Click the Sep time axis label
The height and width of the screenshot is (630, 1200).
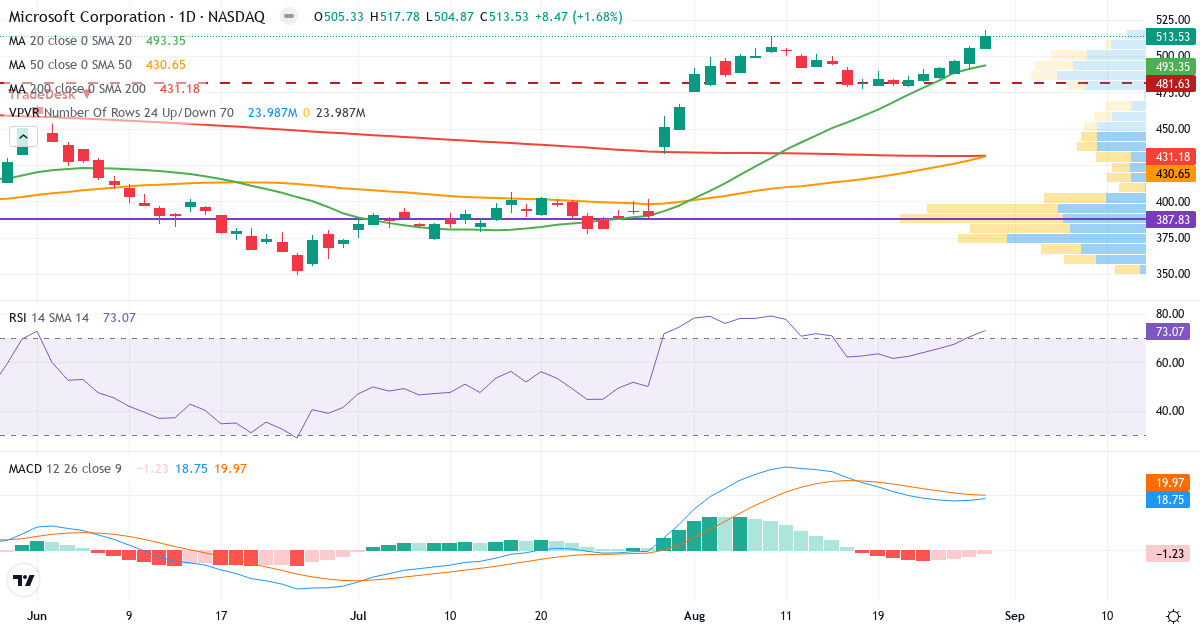pos(1014,615)
